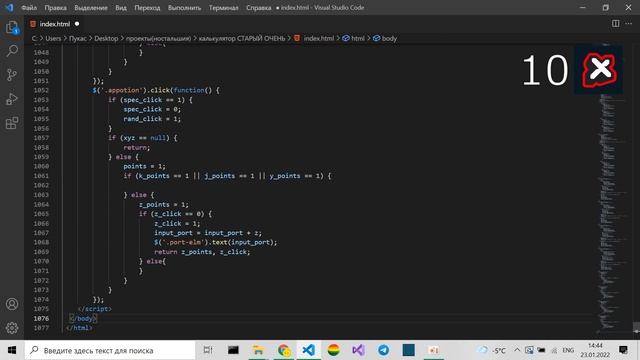
Task: Open the Переход menu
Action: point(147,8)
